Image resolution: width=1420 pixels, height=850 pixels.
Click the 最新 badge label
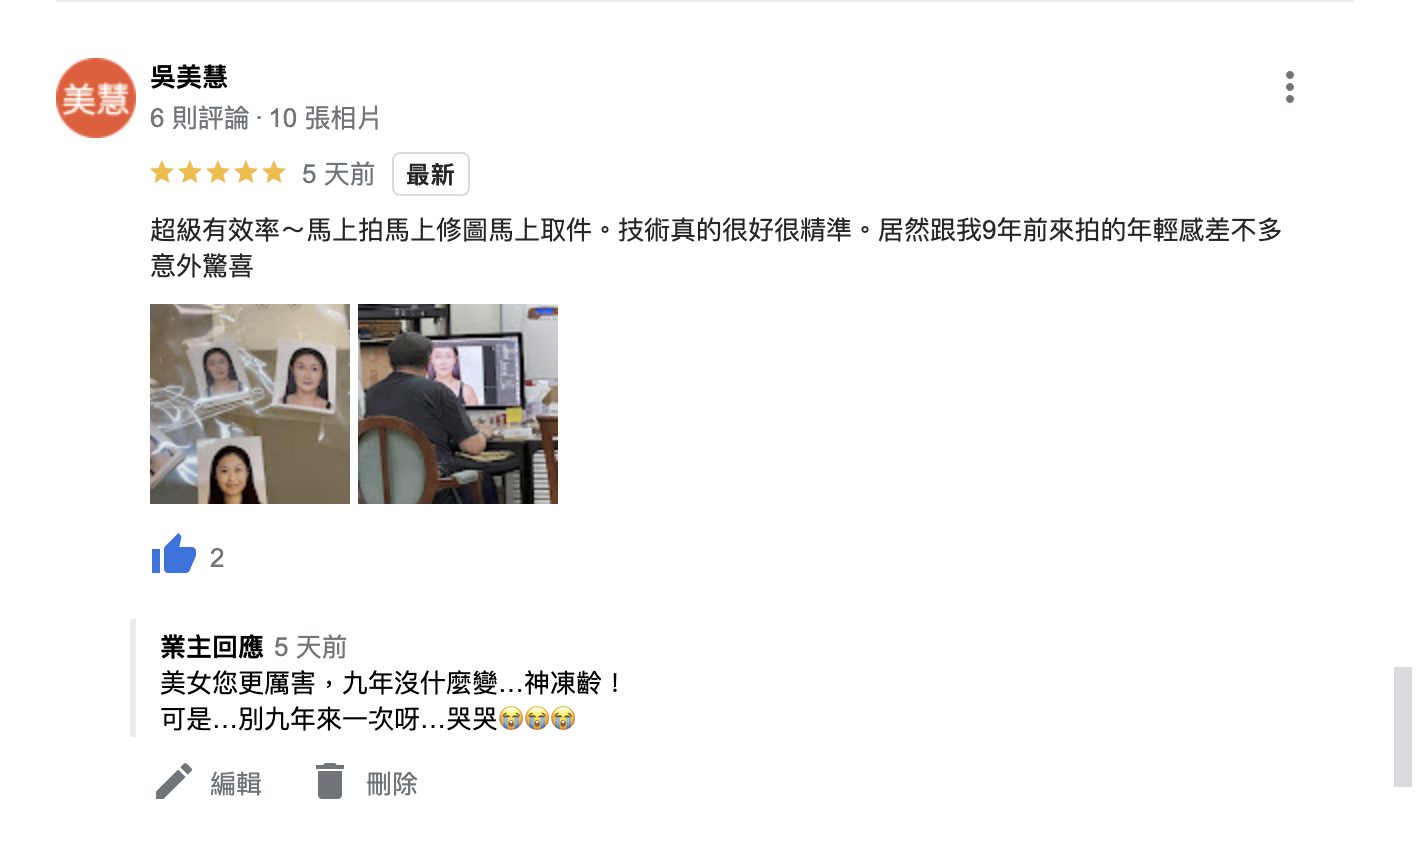tap(431, 174)
